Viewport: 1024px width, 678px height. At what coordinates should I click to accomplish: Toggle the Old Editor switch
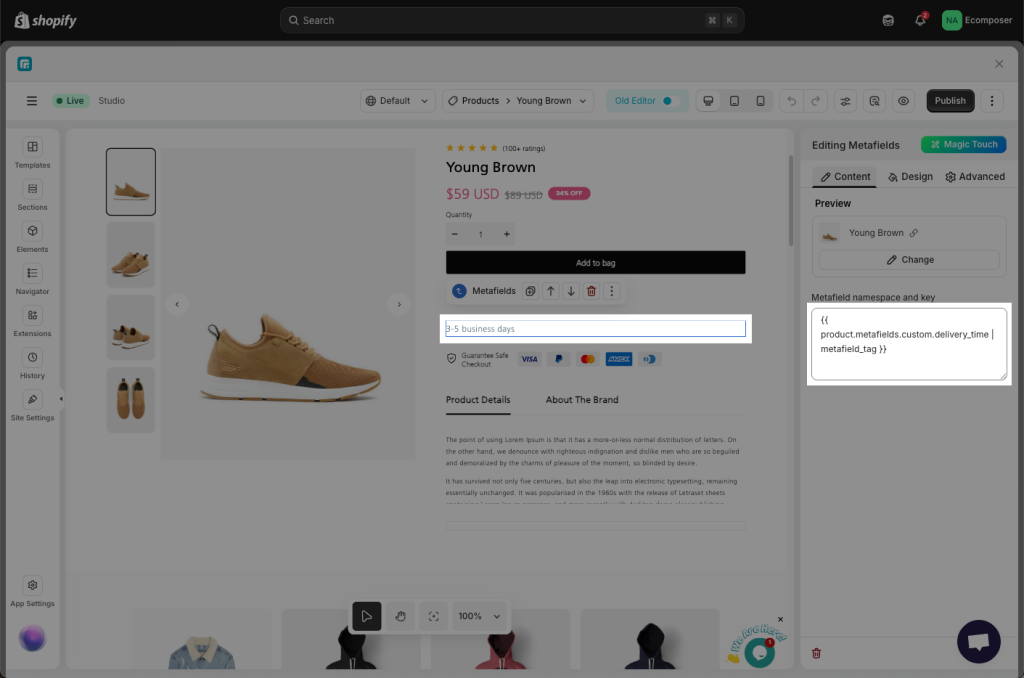pos(671,101)
